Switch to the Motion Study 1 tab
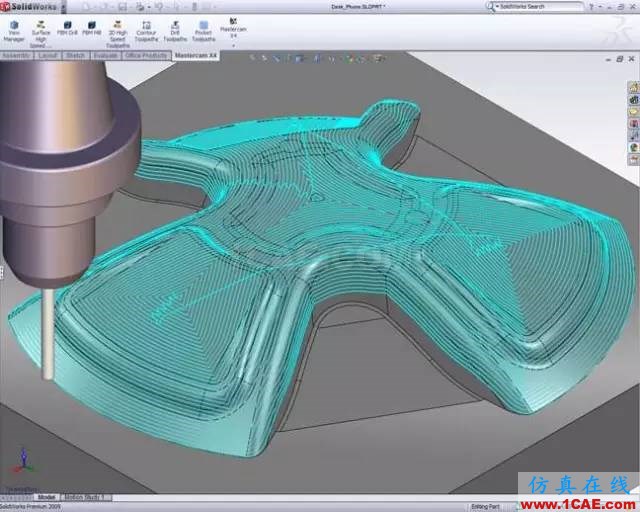Screen dimensions: 640x512 (x=87, y=497)
